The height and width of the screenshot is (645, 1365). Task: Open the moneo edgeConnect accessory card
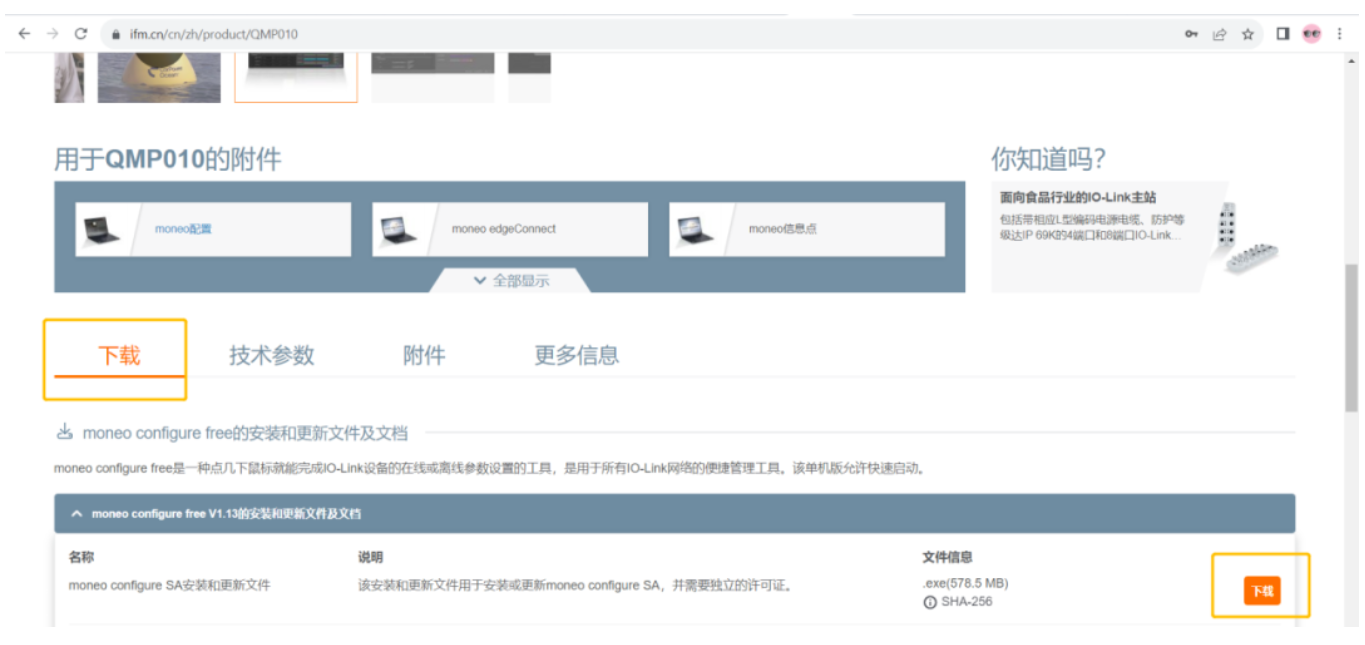(510, 229)
